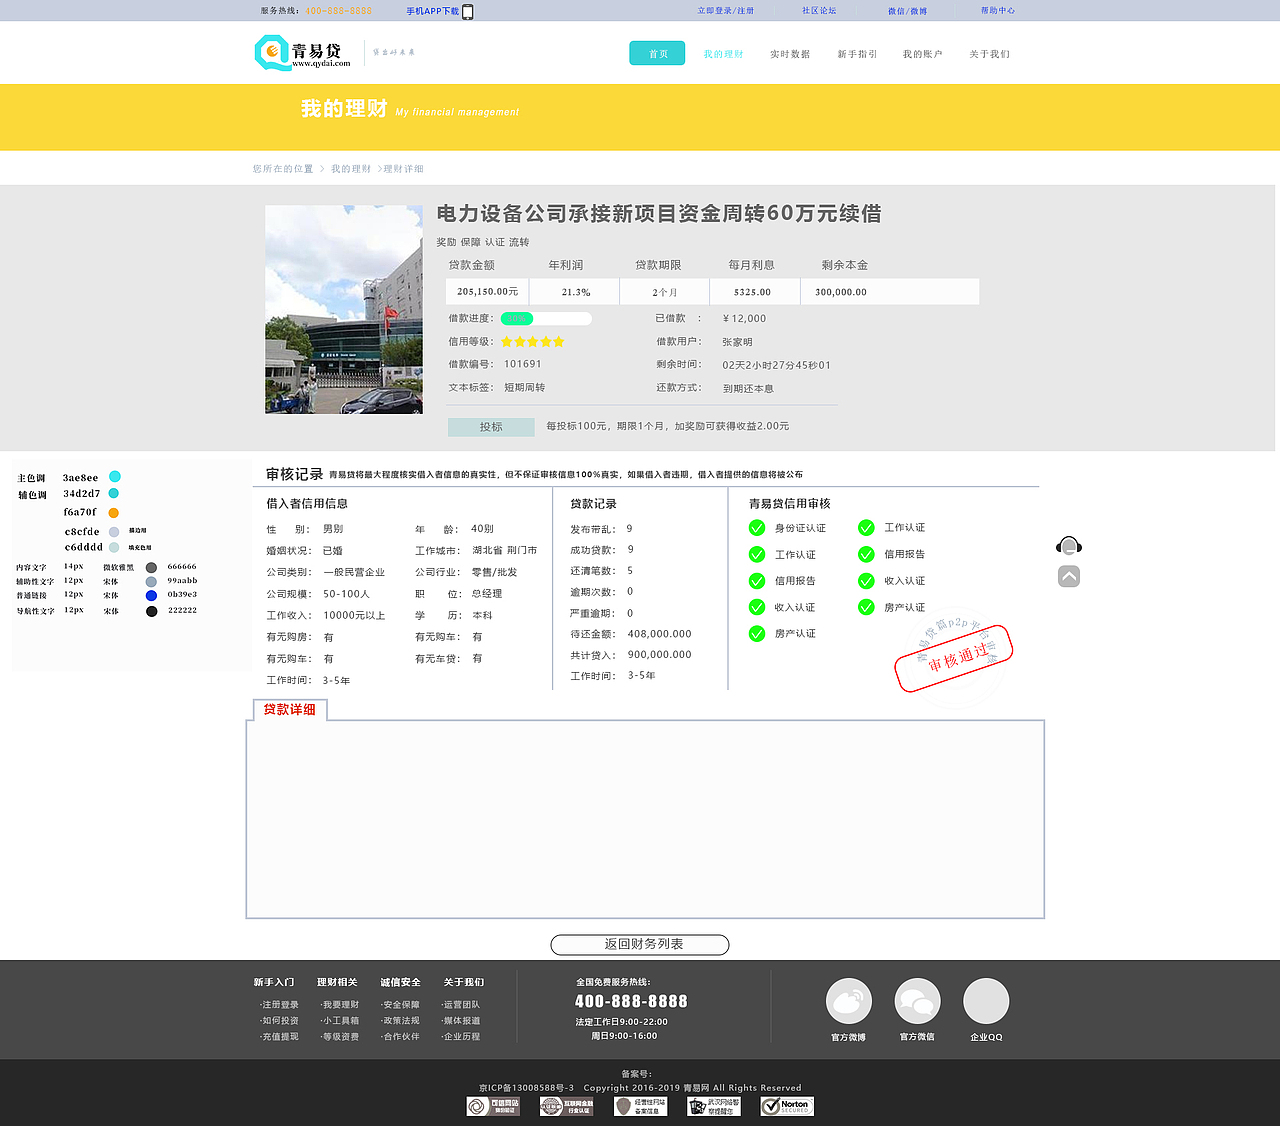This screenshot has height=1126, width=1280.
Task: Open the customer service headset icon
Action: click(x=1069, y=545)
